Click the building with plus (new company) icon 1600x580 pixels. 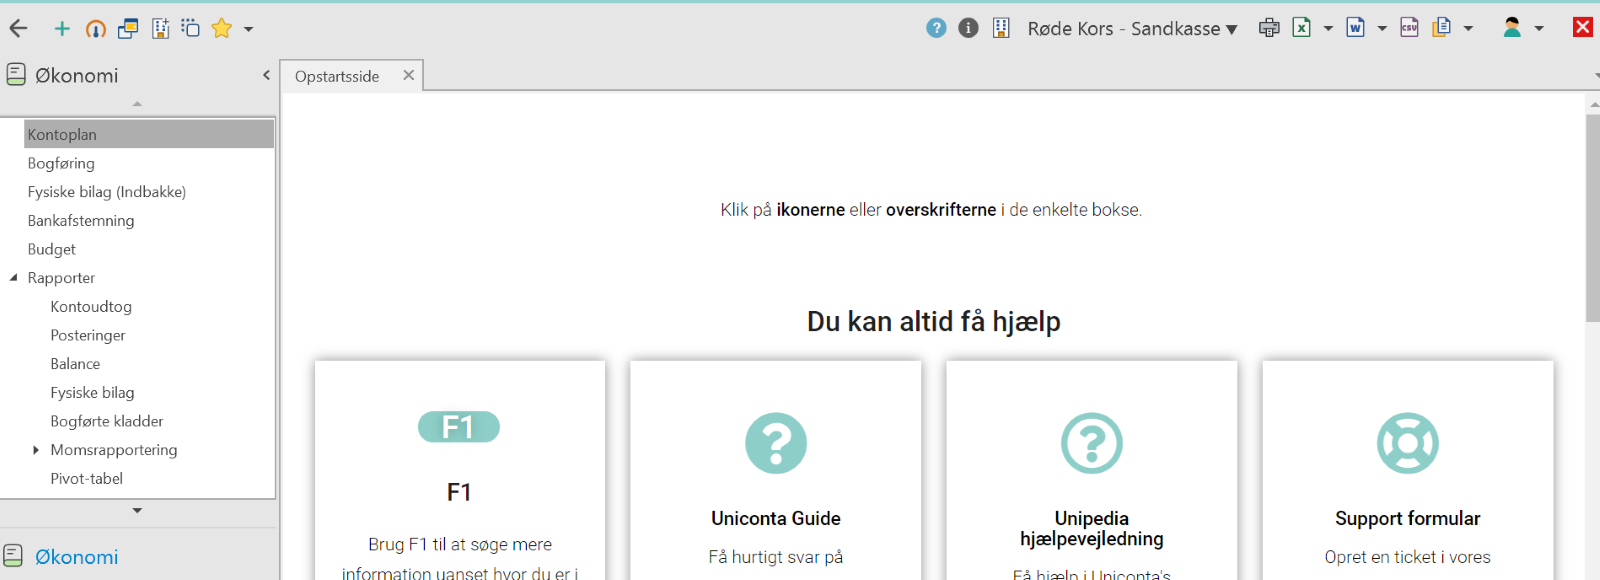pyautogui.click(x=160, y=29)
